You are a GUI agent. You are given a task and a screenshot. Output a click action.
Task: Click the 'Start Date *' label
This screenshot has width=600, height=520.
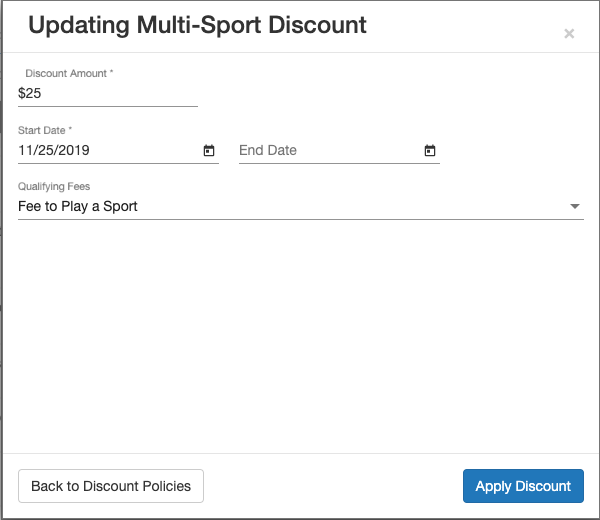[x=45, y=131]
